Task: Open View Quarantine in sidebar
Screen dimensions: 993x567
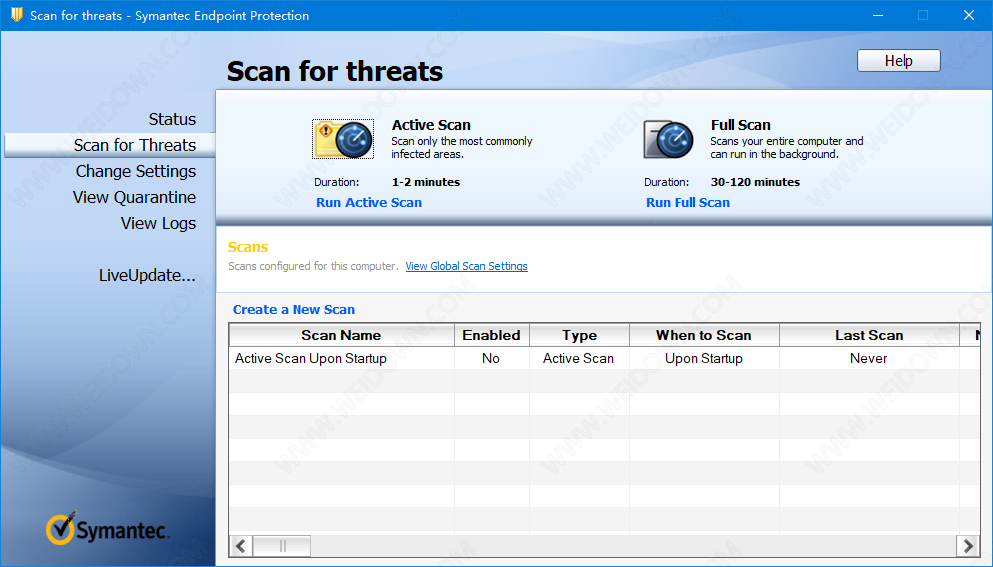Action: coord(134,198)
